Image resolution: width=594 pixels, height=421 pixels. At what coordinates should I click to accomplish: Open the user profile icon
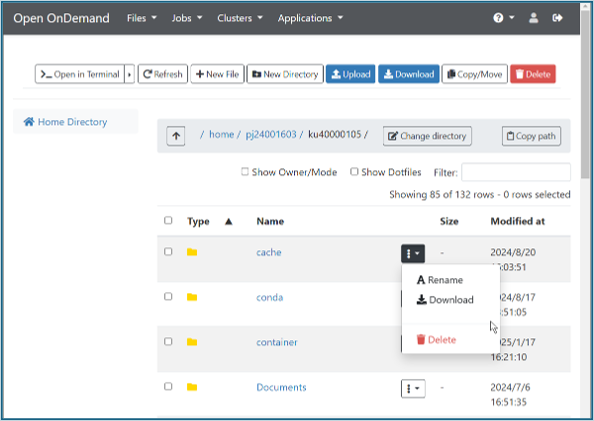click(533, 18)
